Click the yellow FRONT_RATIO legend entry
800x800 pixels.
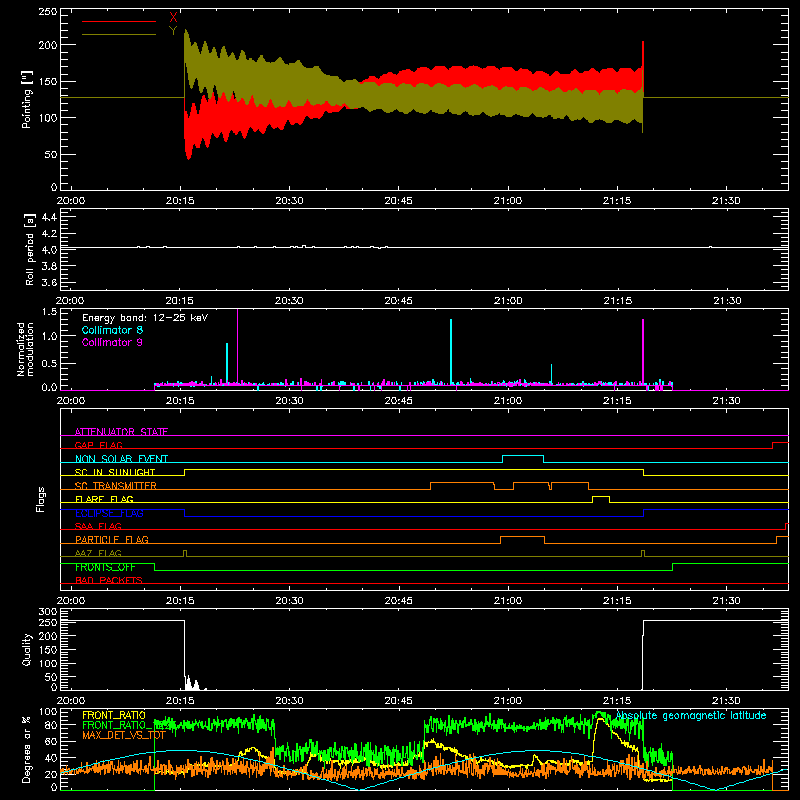[x=114, y=715]
